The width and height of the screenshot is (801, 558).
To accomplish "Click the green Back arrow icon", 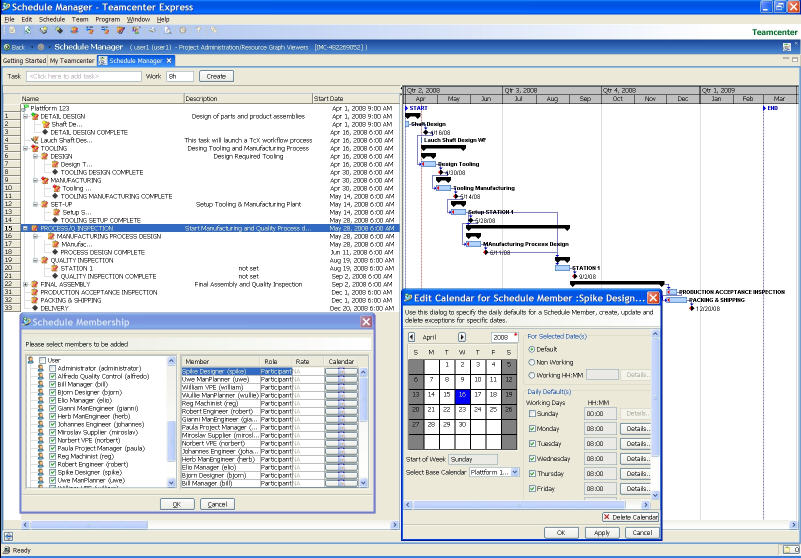I will pos(7,47).
